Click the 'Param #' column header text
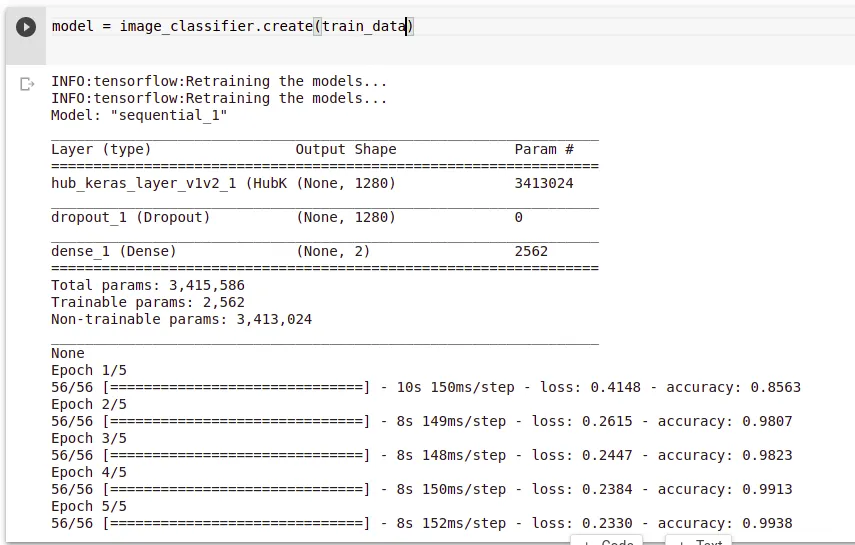Screen dimensions: 855x545 (x=544, y=149)
